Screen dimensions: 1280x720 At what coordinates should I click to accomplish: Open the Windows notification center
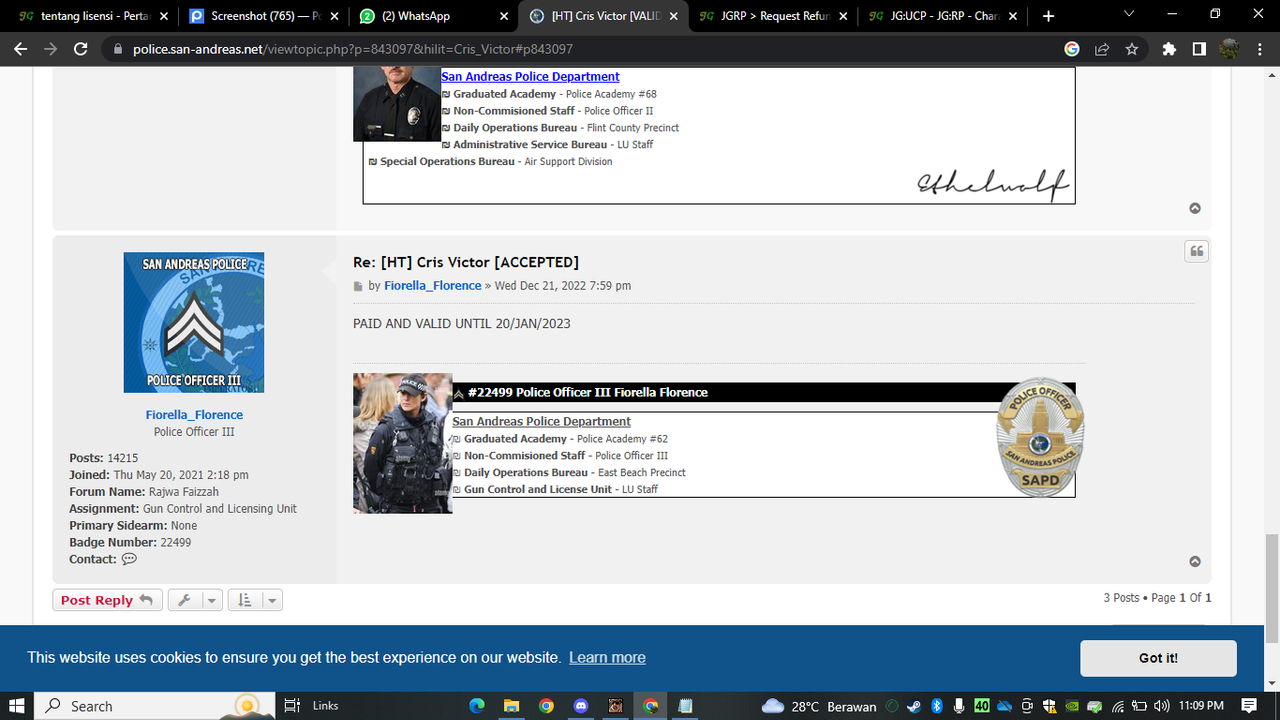coord(1249,706)
